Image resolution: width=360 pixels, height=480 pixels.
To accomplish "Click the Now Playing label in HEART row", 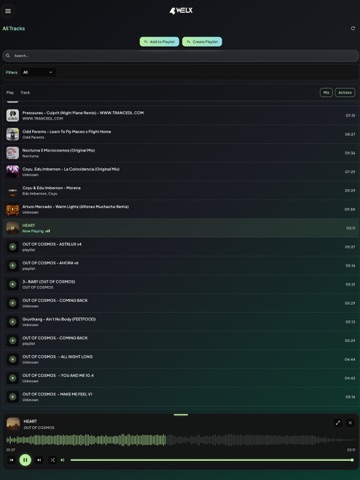I will point(33,231).
